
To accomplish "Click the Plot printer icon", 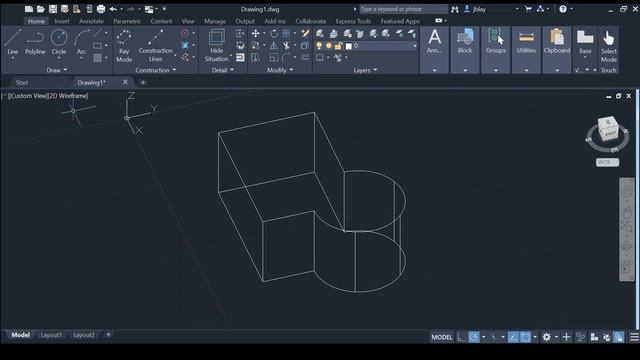I will (101, 9).
